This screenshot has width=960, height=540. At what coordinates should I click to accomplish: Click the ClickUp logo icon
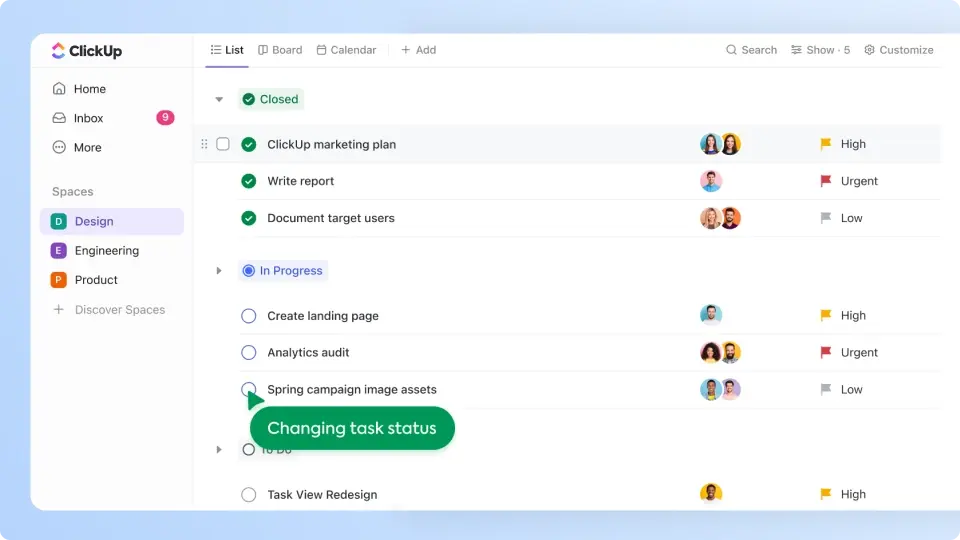(x=58, y=50)
